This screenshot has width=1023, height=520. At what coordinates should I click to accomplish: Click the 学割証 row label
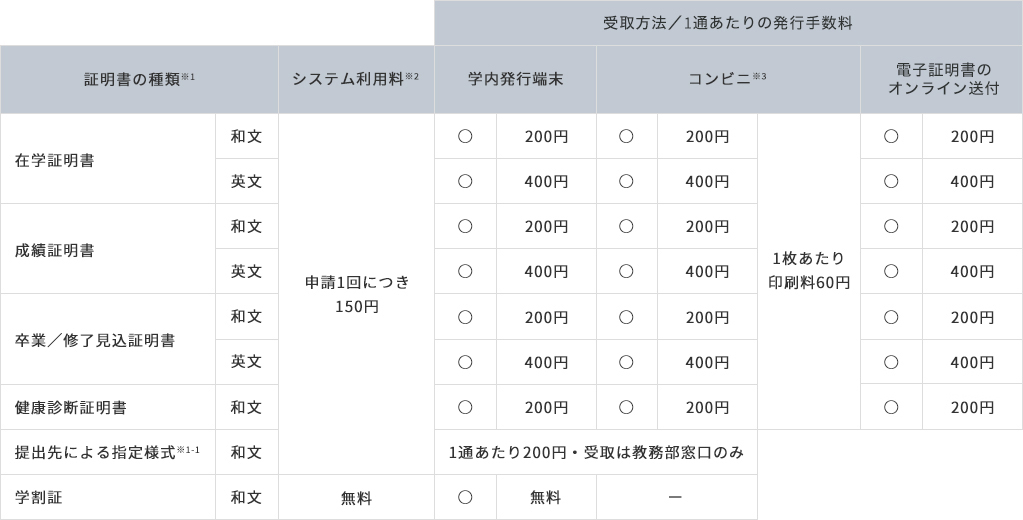[39, 497]
